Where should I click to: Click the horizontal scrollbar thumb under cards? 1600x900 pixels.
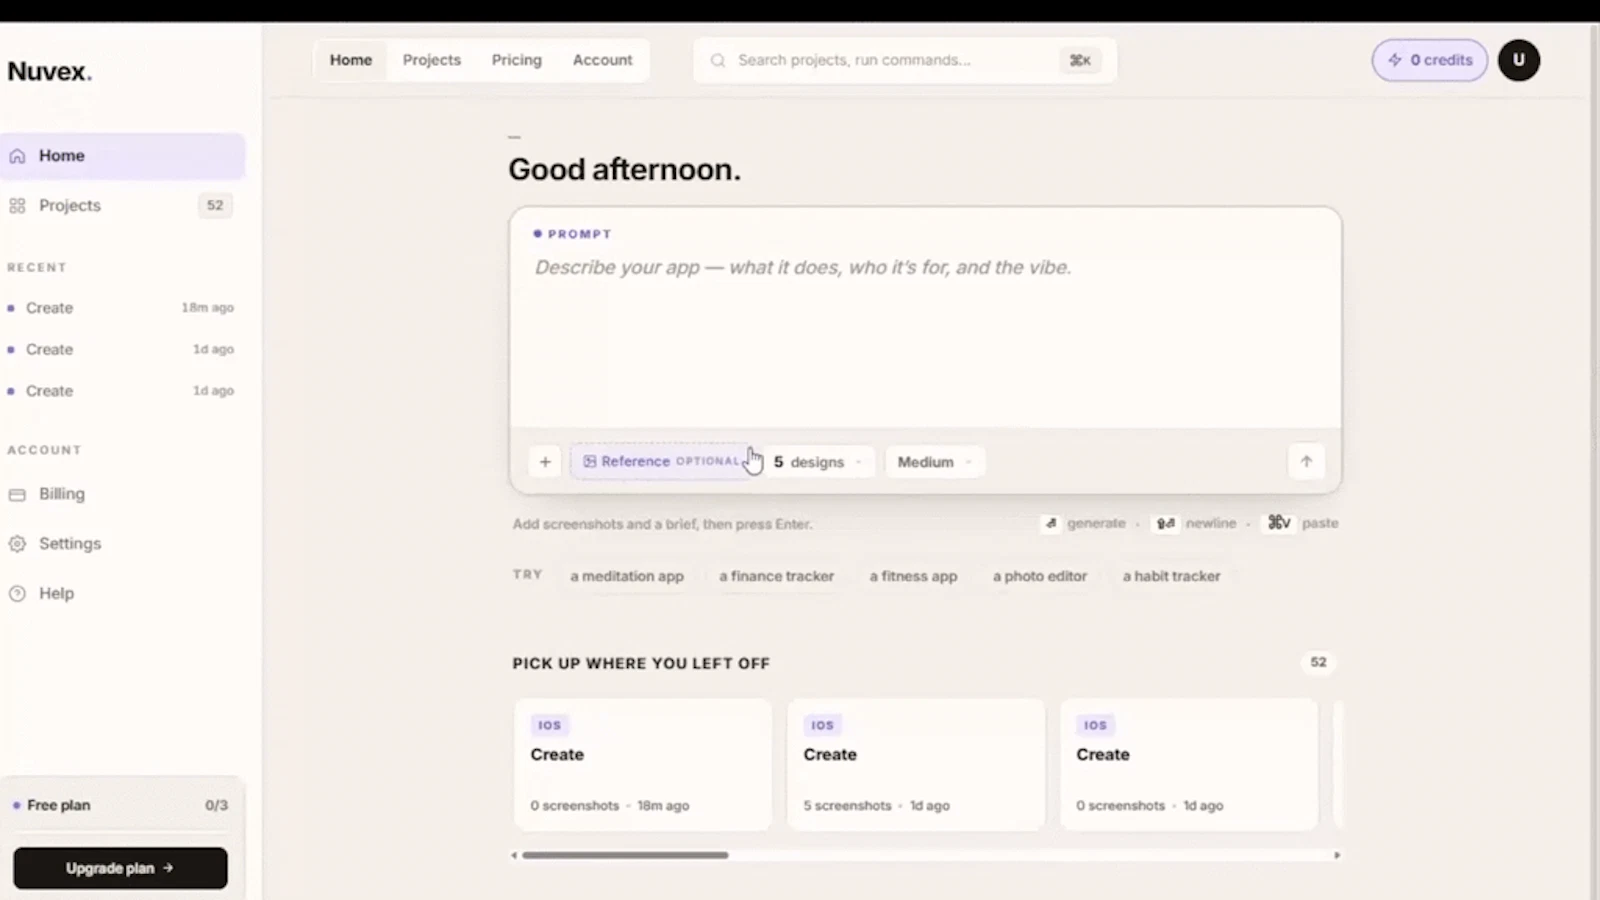point(625,855)
